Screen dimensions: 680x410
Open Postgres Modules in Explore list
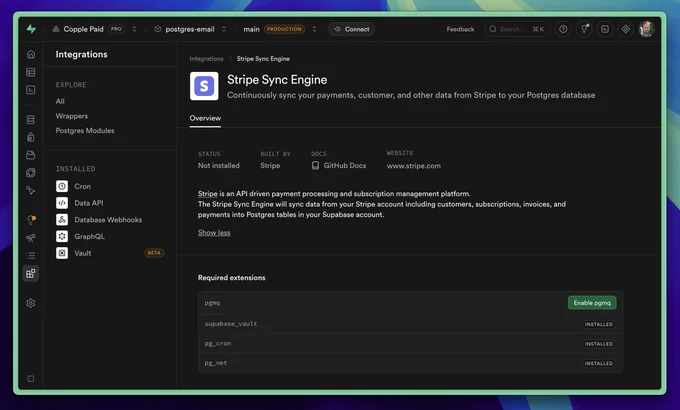[85, 131]
